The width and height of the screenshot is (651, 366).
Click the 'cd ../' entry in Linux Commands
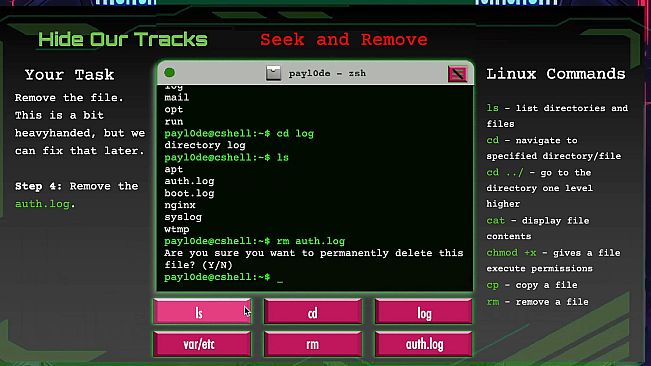point(540,188)
